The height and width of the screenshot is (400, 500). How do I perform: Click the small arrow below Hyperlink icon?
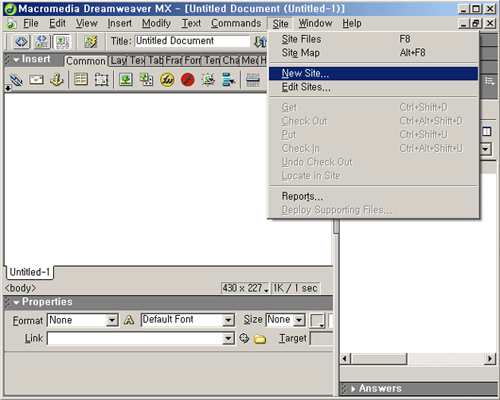8,88
